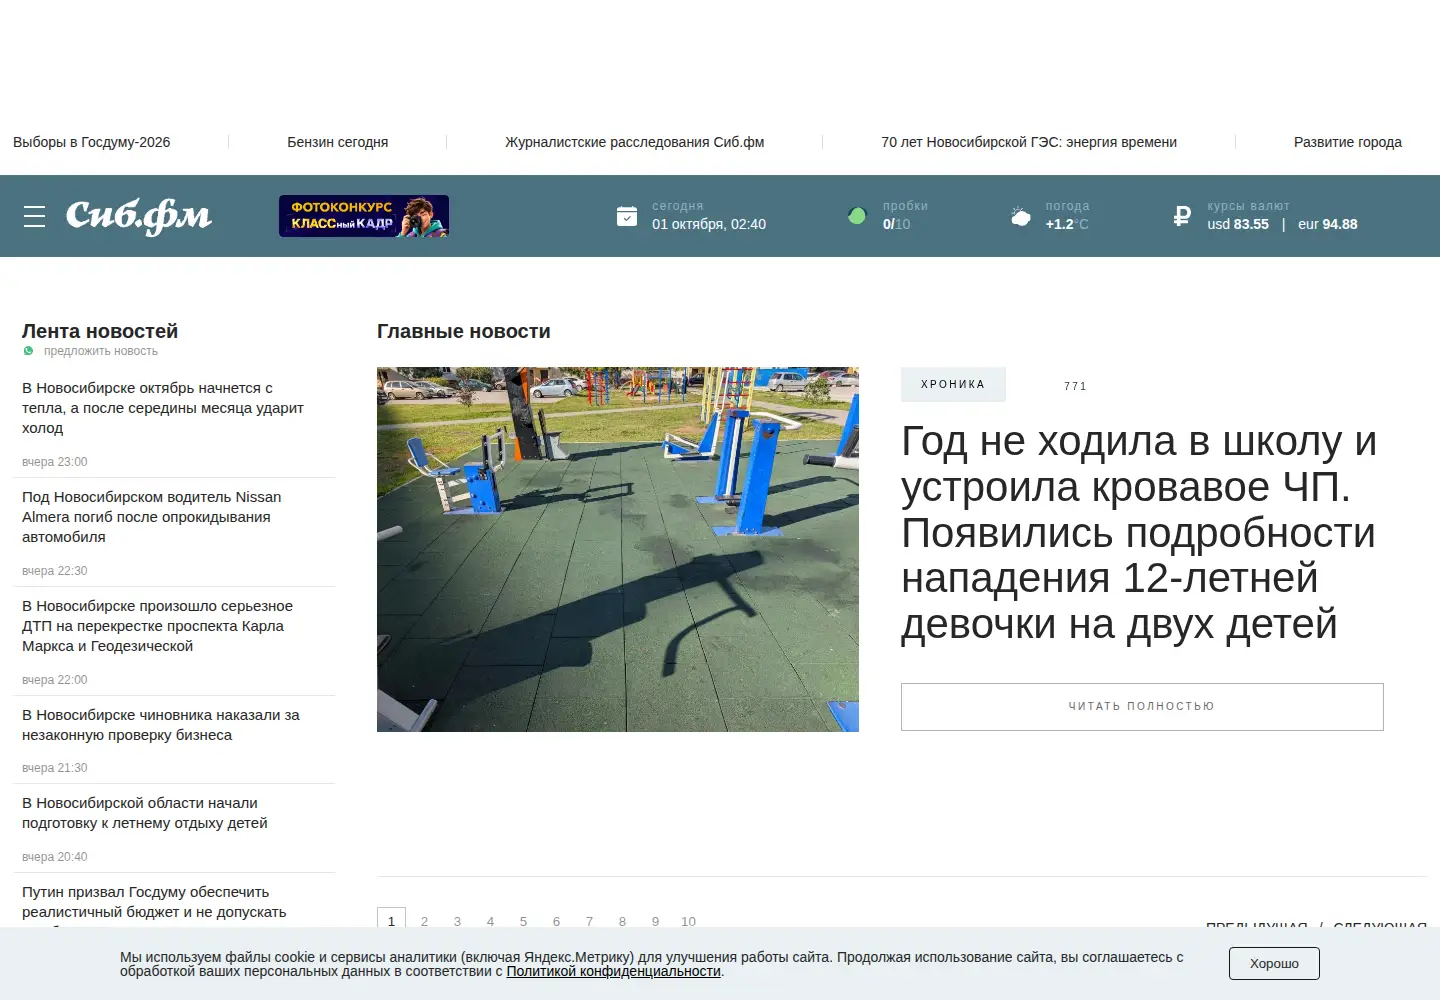The height and width of the screenshot is (1000, 1440).
Task: Click the WhatsApp icon beside предложить новость
Action: tap(28, 351)
